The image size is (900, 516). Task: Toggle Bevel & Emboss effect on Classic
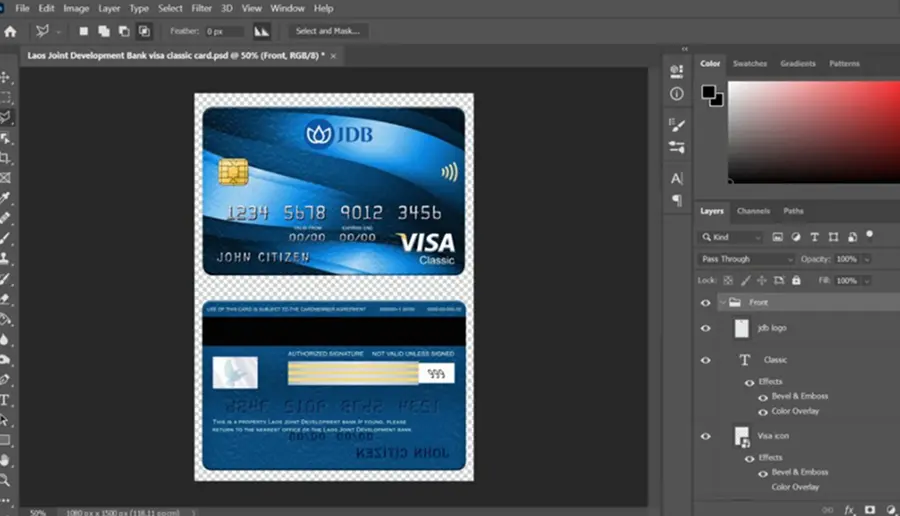click(763, 397)
